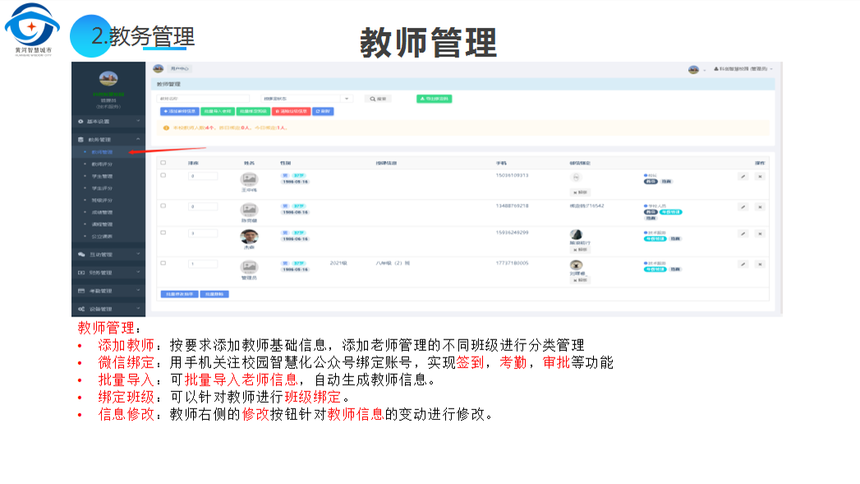Viewport: 860px width, 484px height.
Task: Click the teacher name search input field
Action: click(203, 99)
